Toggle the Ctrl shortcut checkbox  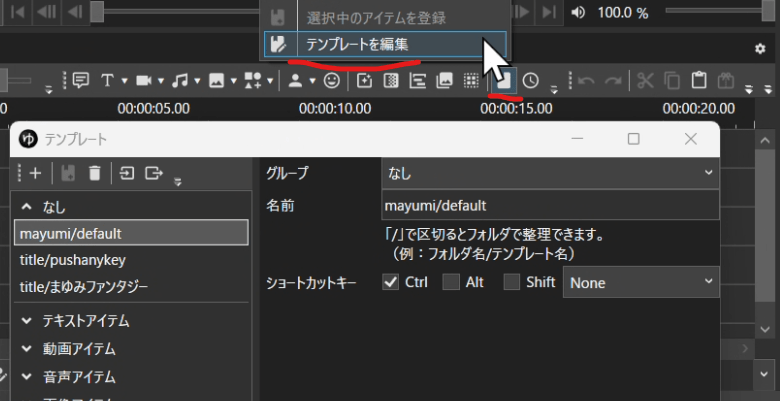coord(390,282)
